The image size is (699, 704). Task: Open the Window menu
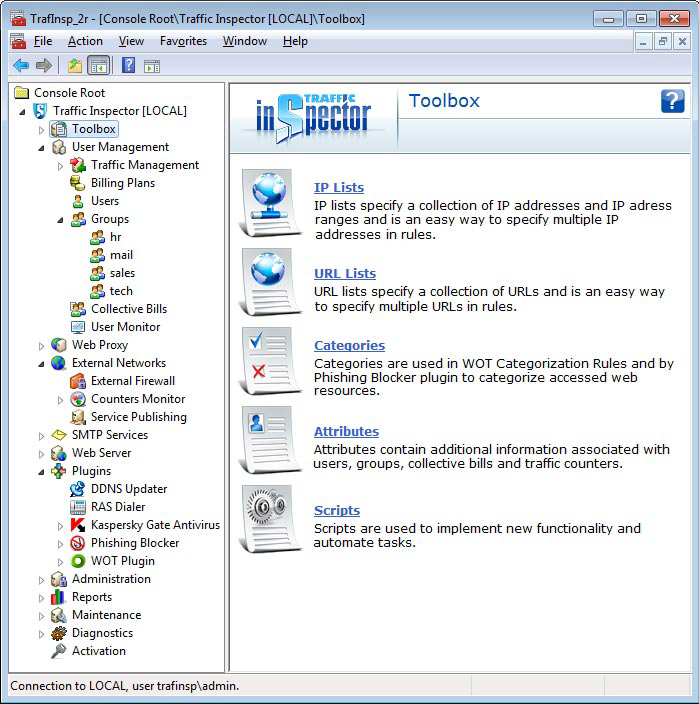(245, 41)
